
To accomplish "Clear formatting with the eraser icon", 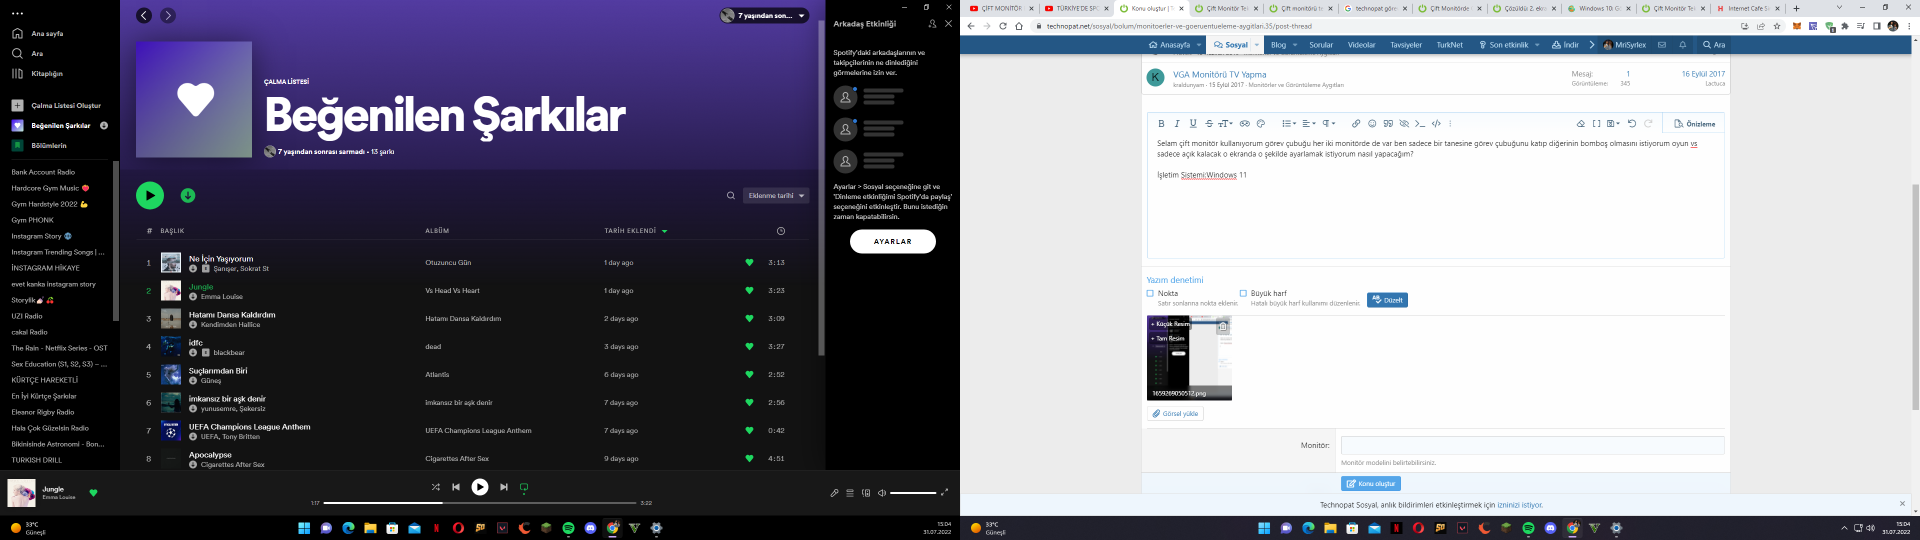I will click(1581, 124).
